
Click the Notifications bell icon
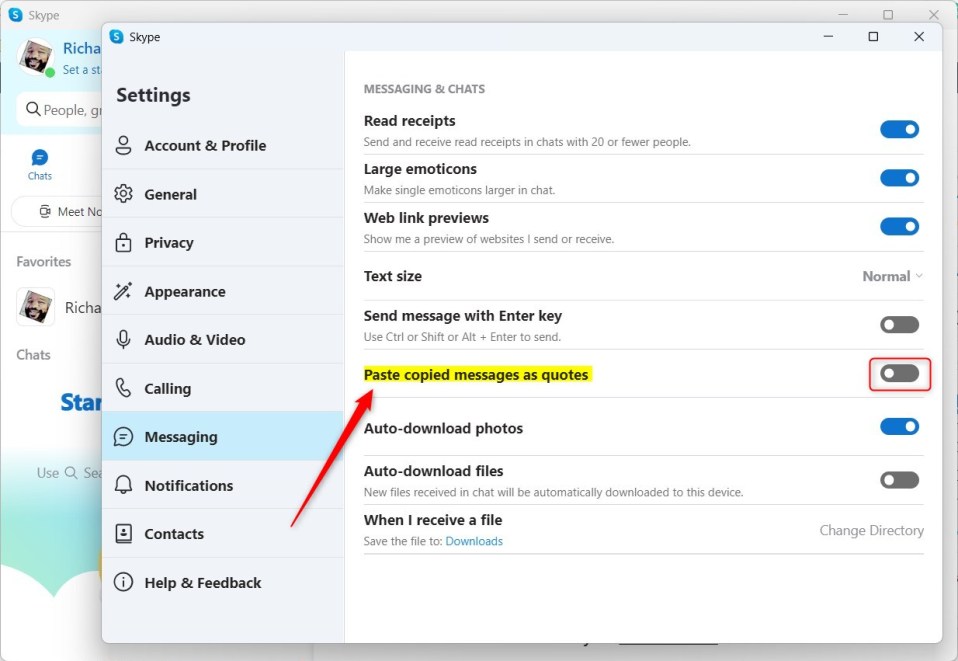tap(123, 485)
